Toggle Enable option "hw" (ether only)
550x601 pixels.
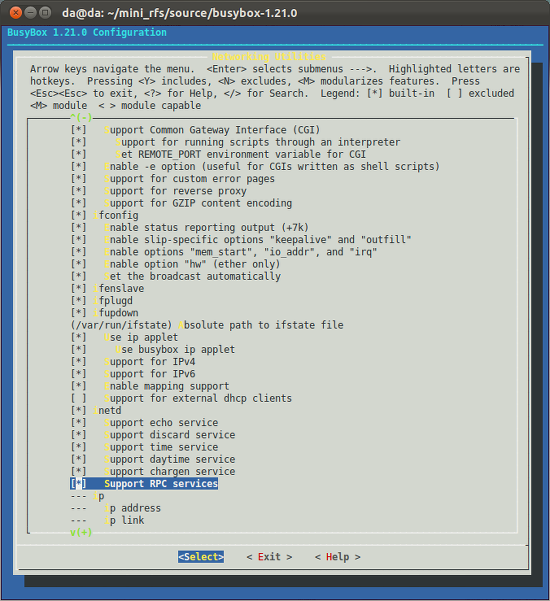[x=79, y=264]
